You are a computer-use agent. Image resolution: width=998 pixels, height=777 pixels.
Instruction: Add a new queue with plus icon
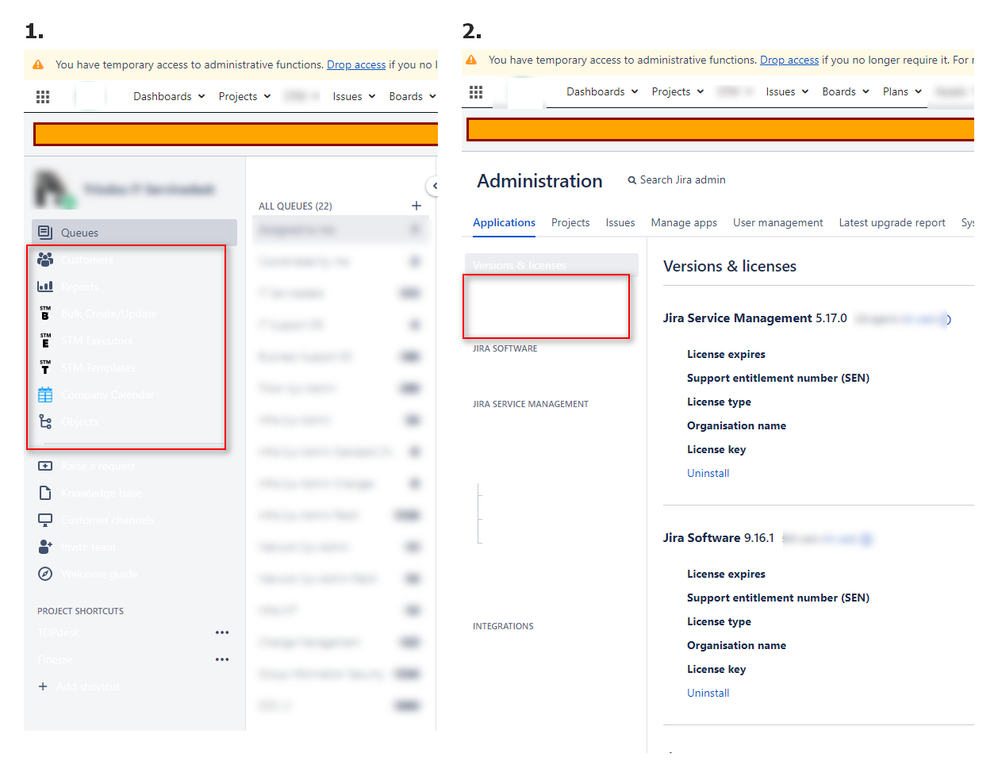pyautogui.click(x=416, y=206)
